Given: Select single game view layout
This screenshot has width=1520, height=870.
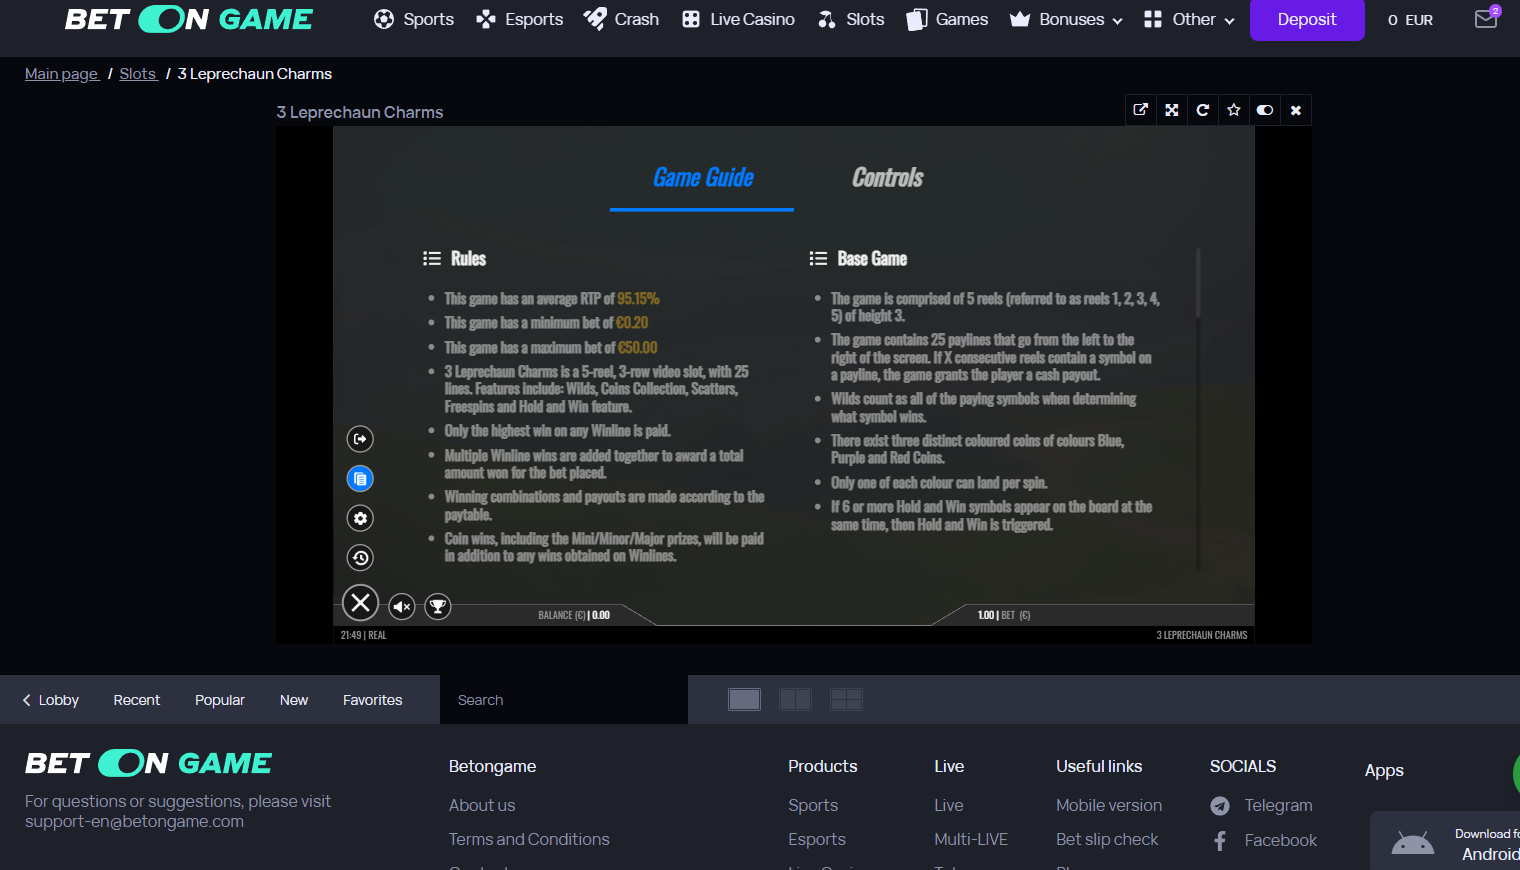Looking at the screenshot, I should click(745, 700).
